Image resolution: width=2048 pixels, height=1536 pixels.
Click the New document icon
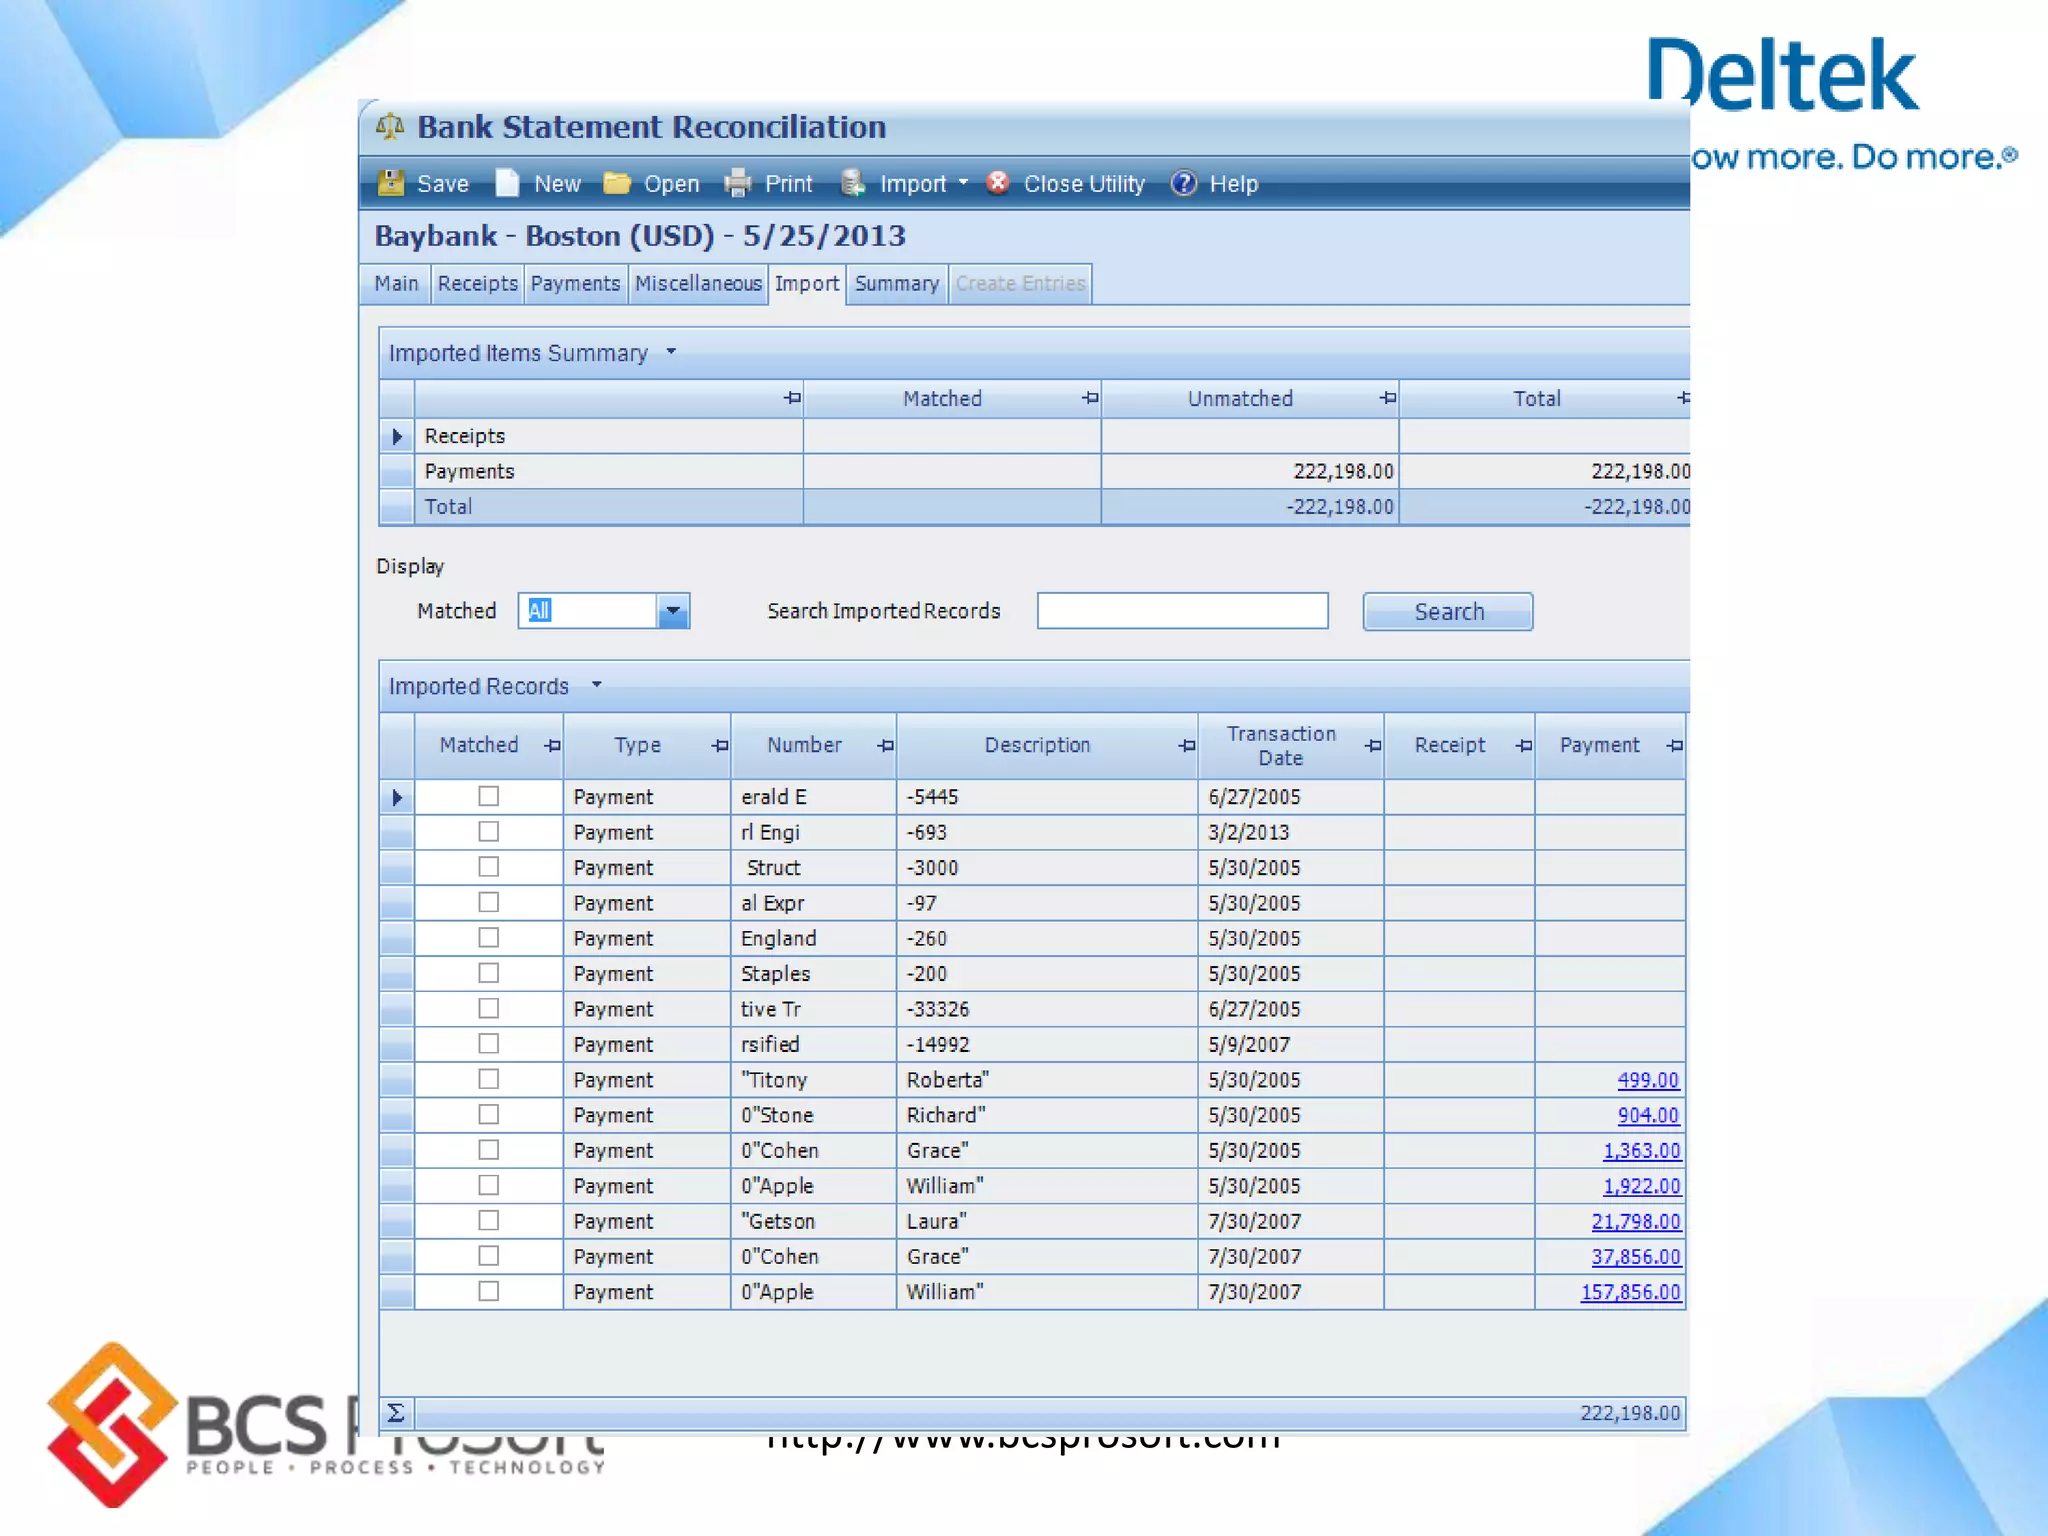pyautogui.click(x=508, y=183)
